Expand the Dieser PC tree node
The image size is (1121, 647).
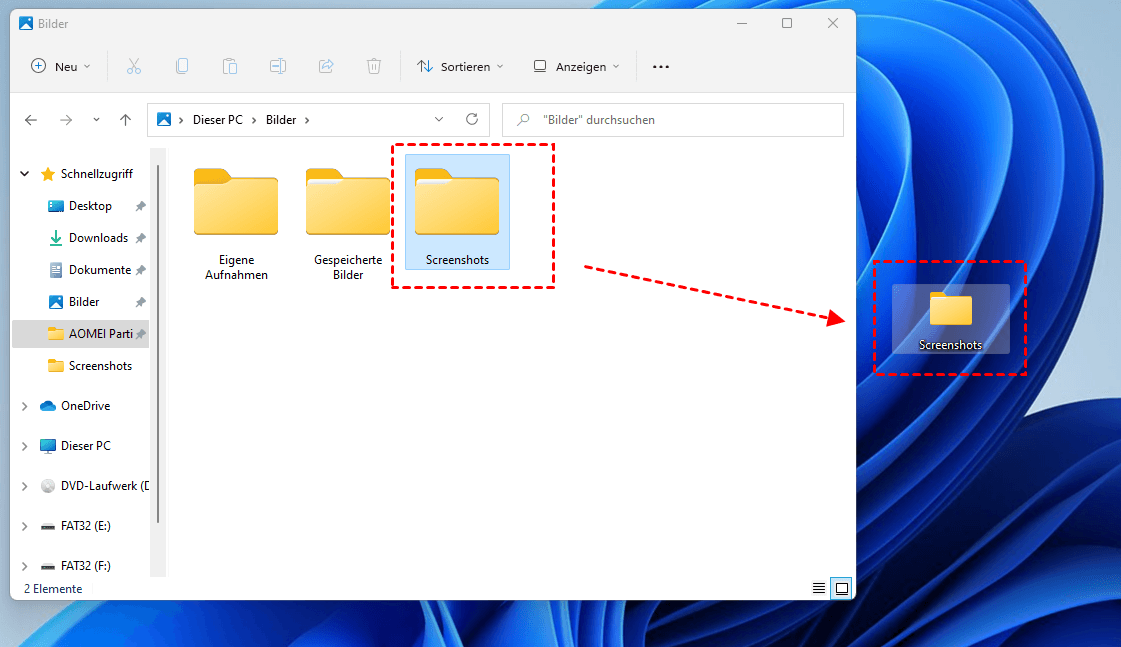tap(25, 446)
